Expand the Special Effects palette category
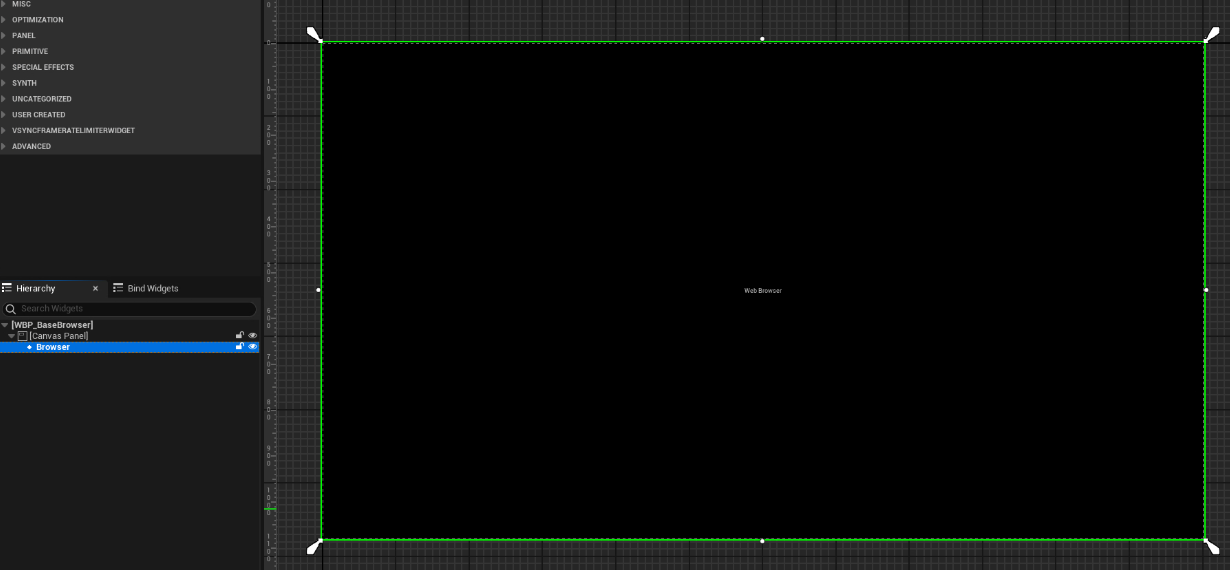The image size is (1230, 570). click(x=4, y=67)
